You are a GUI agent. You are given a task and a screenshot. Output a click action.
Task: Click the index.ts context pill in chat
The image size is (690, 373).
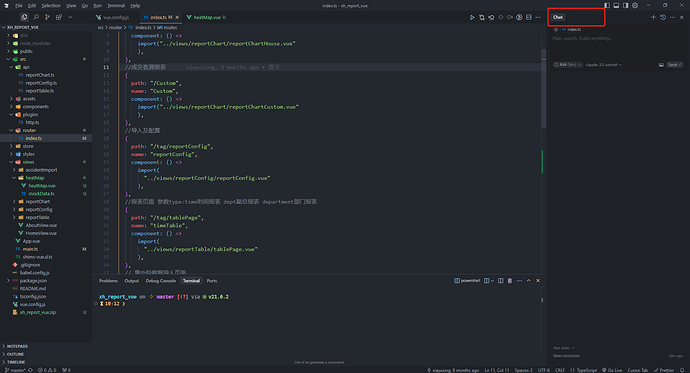pyautogui.click(x=571, y=29)
